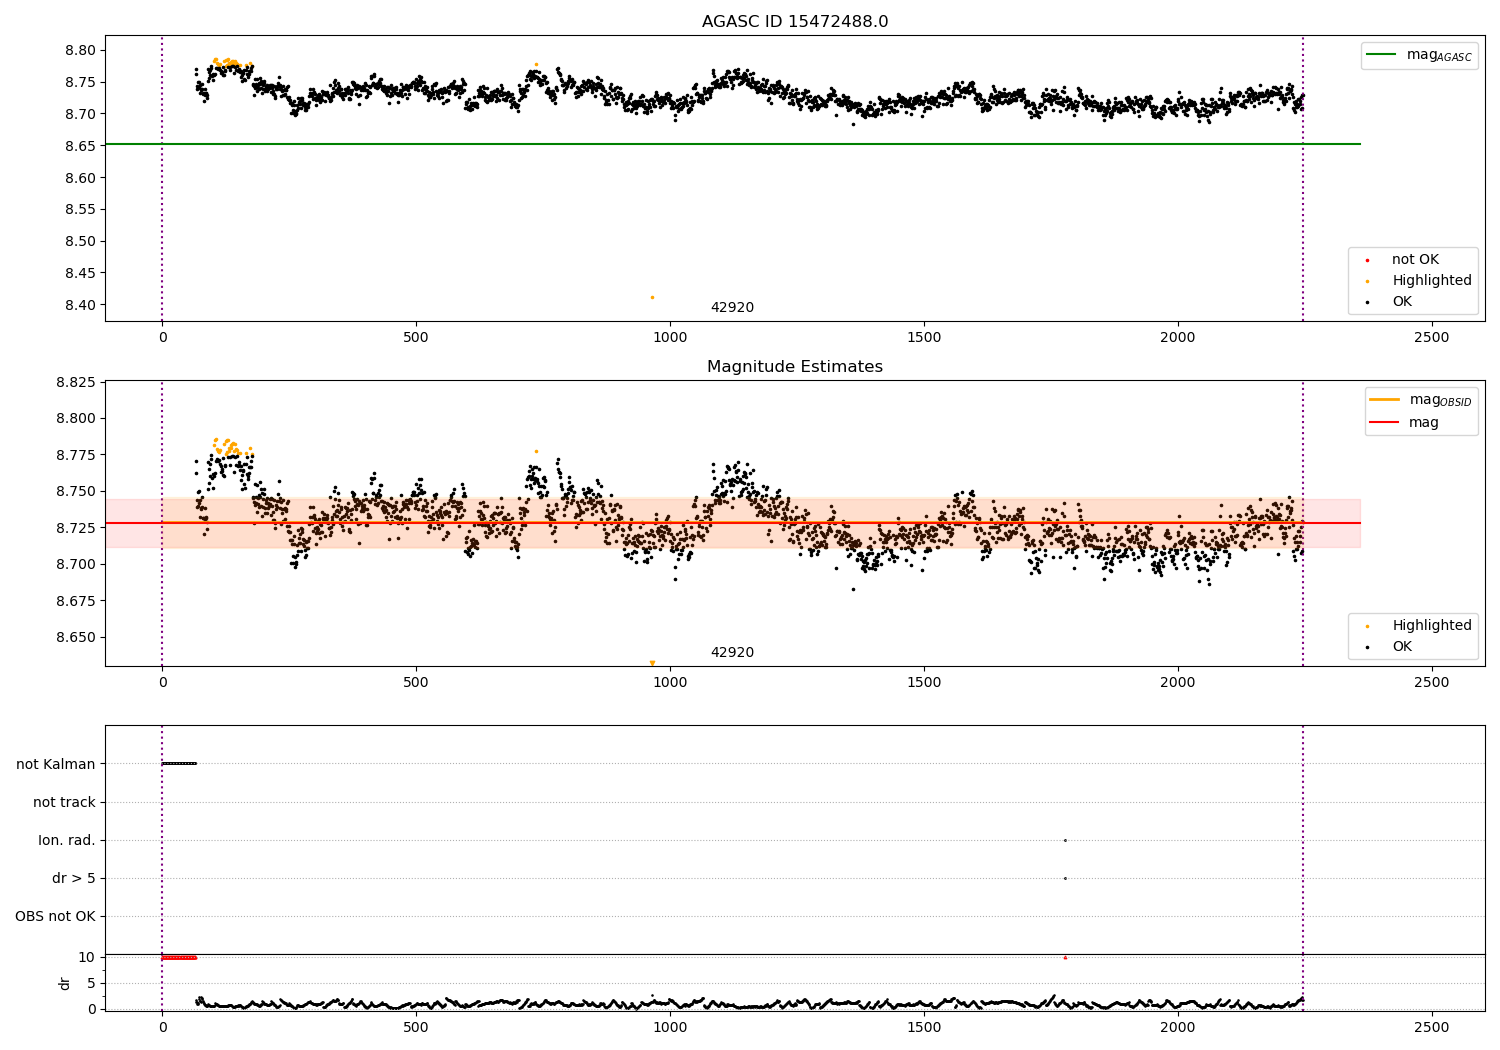The height and width of the screenshot is (1050, 1500).
Task: Click the 8.65 y-tick label in top plot
Action: pos(80,146)
